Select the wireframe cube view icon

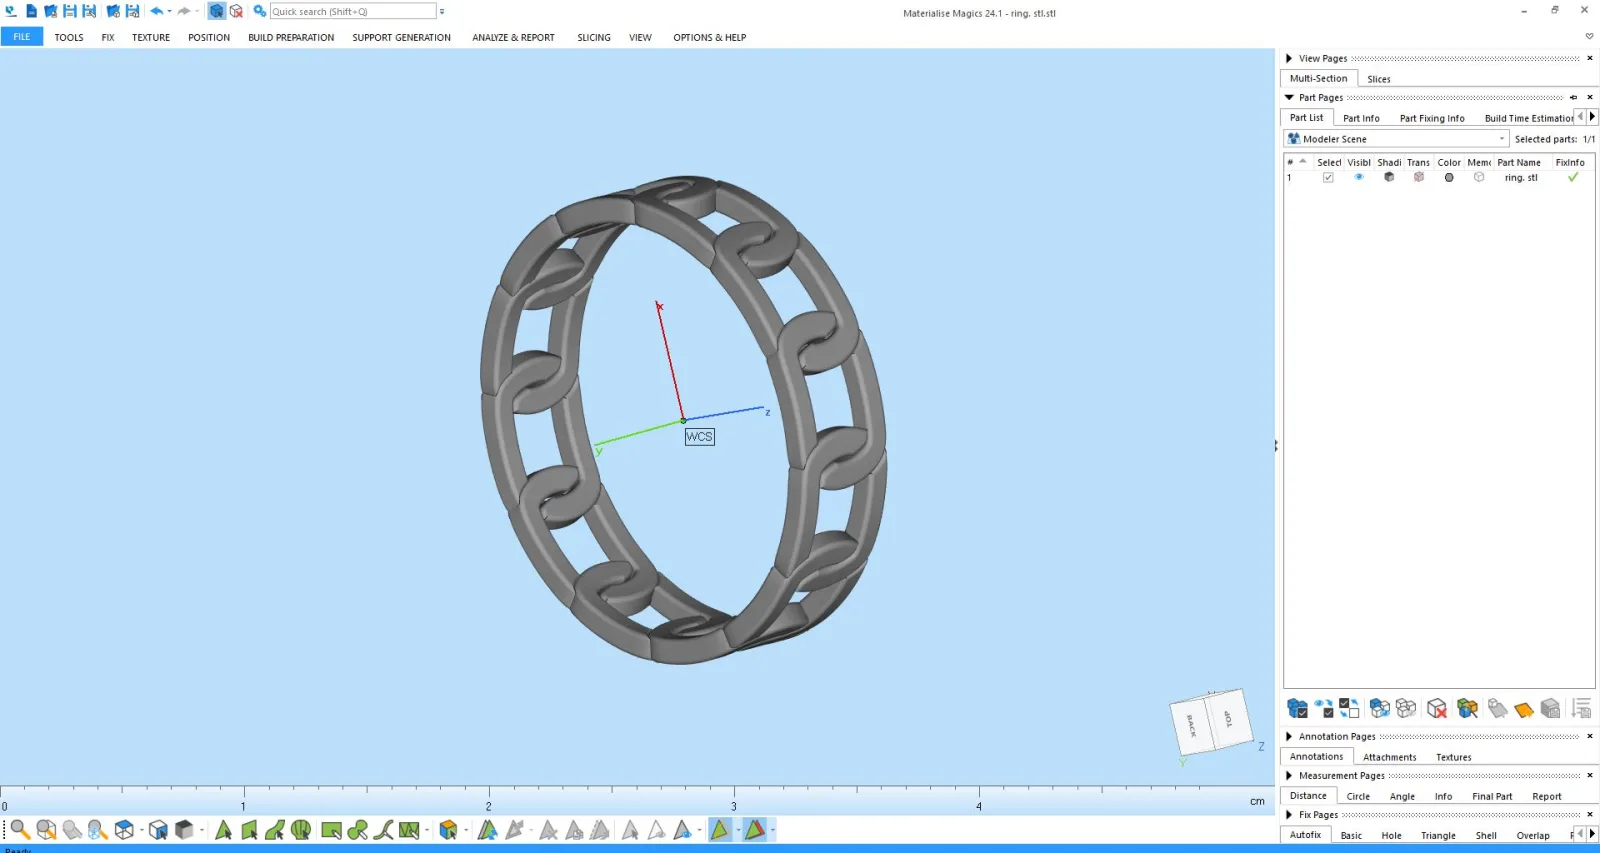124,830
